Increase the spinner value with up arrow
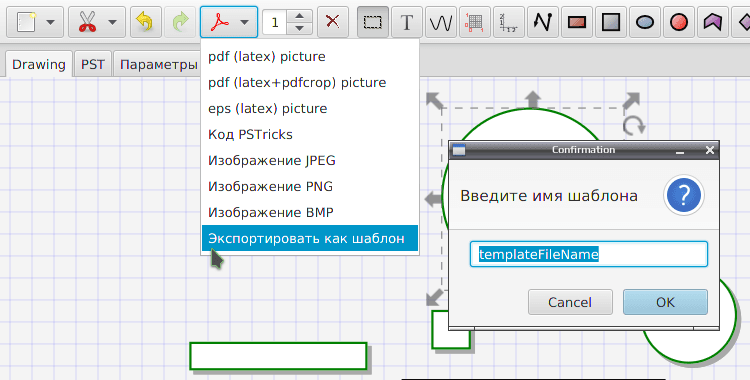Screen dimensions: 750x380 pos(300,16)
